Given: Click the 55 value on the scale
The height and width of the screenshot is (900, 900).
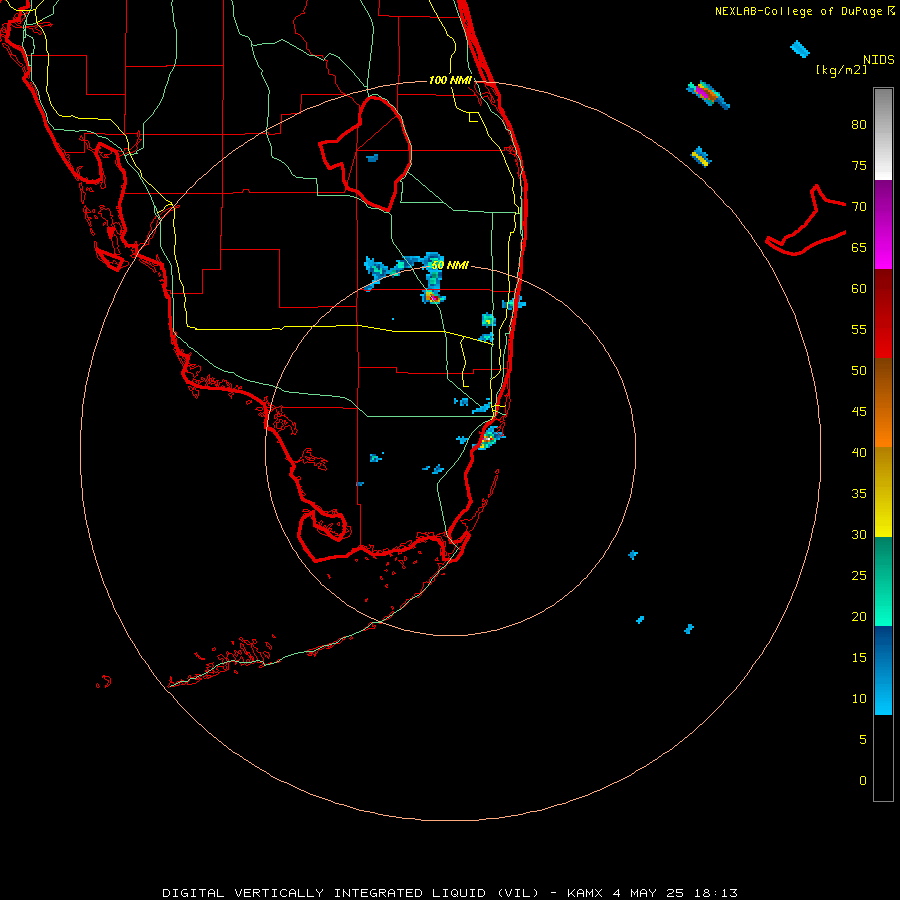Looking at the screenshot, I should [x=859, y=329].
